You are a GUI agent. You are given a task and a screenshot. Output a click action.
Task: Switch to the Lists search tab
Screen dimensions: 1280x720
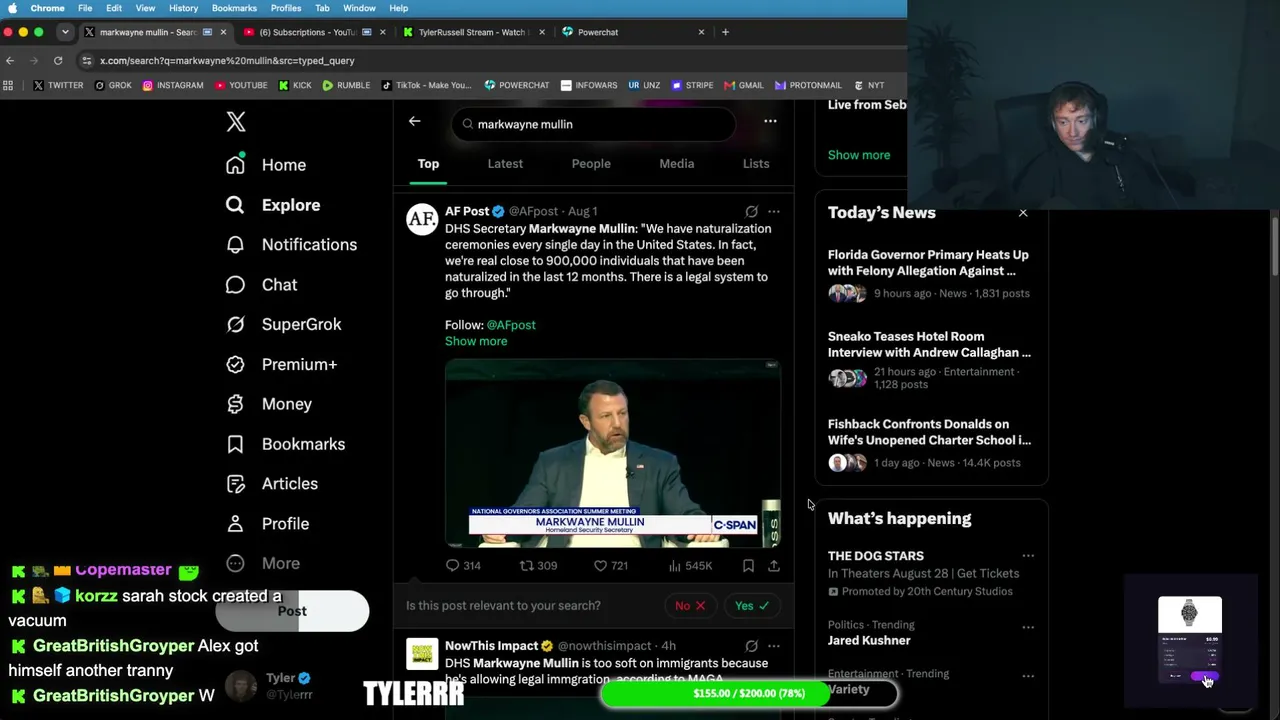(x=756, y=164)
